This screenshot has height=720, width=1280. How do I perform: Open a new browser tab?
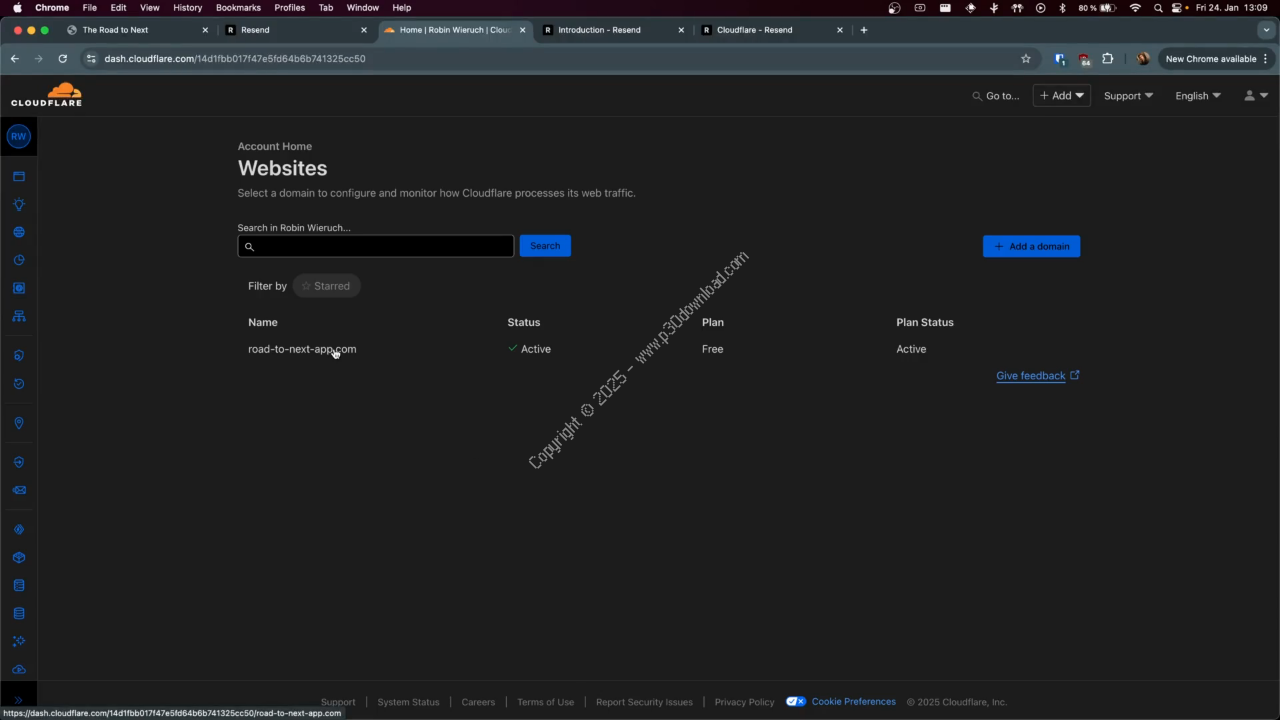[864, 30]
